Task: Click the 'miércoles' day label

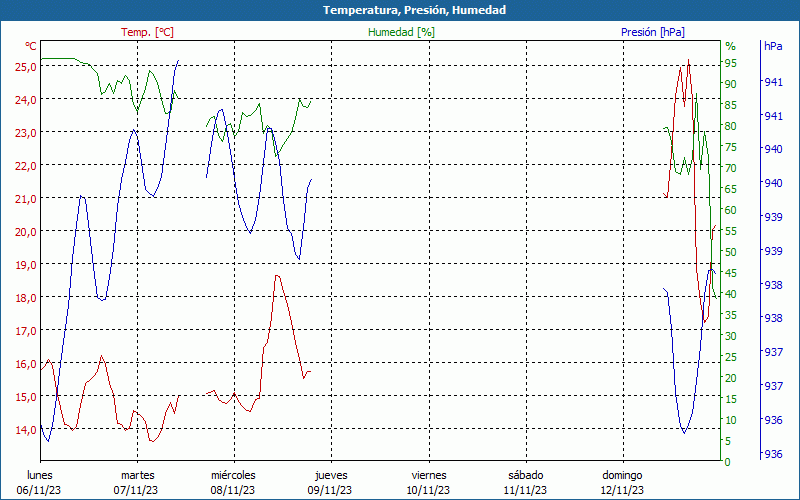Action: pos(234,475)
